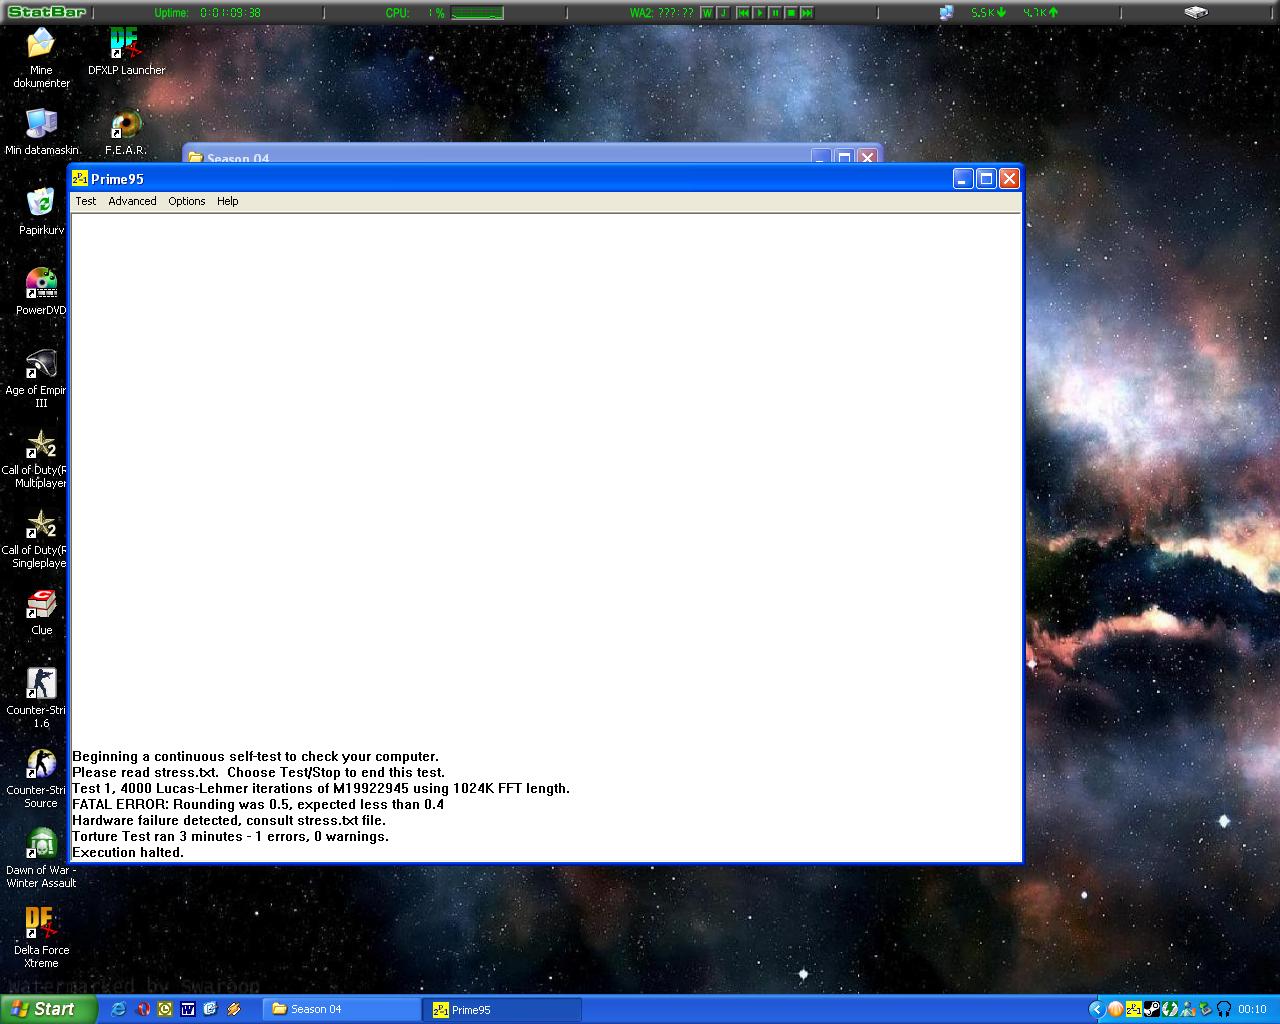Click the Prime95 system tray icon
The width and height of the screenshot is (1280, 1024).
click(x=1133, y=1009)
